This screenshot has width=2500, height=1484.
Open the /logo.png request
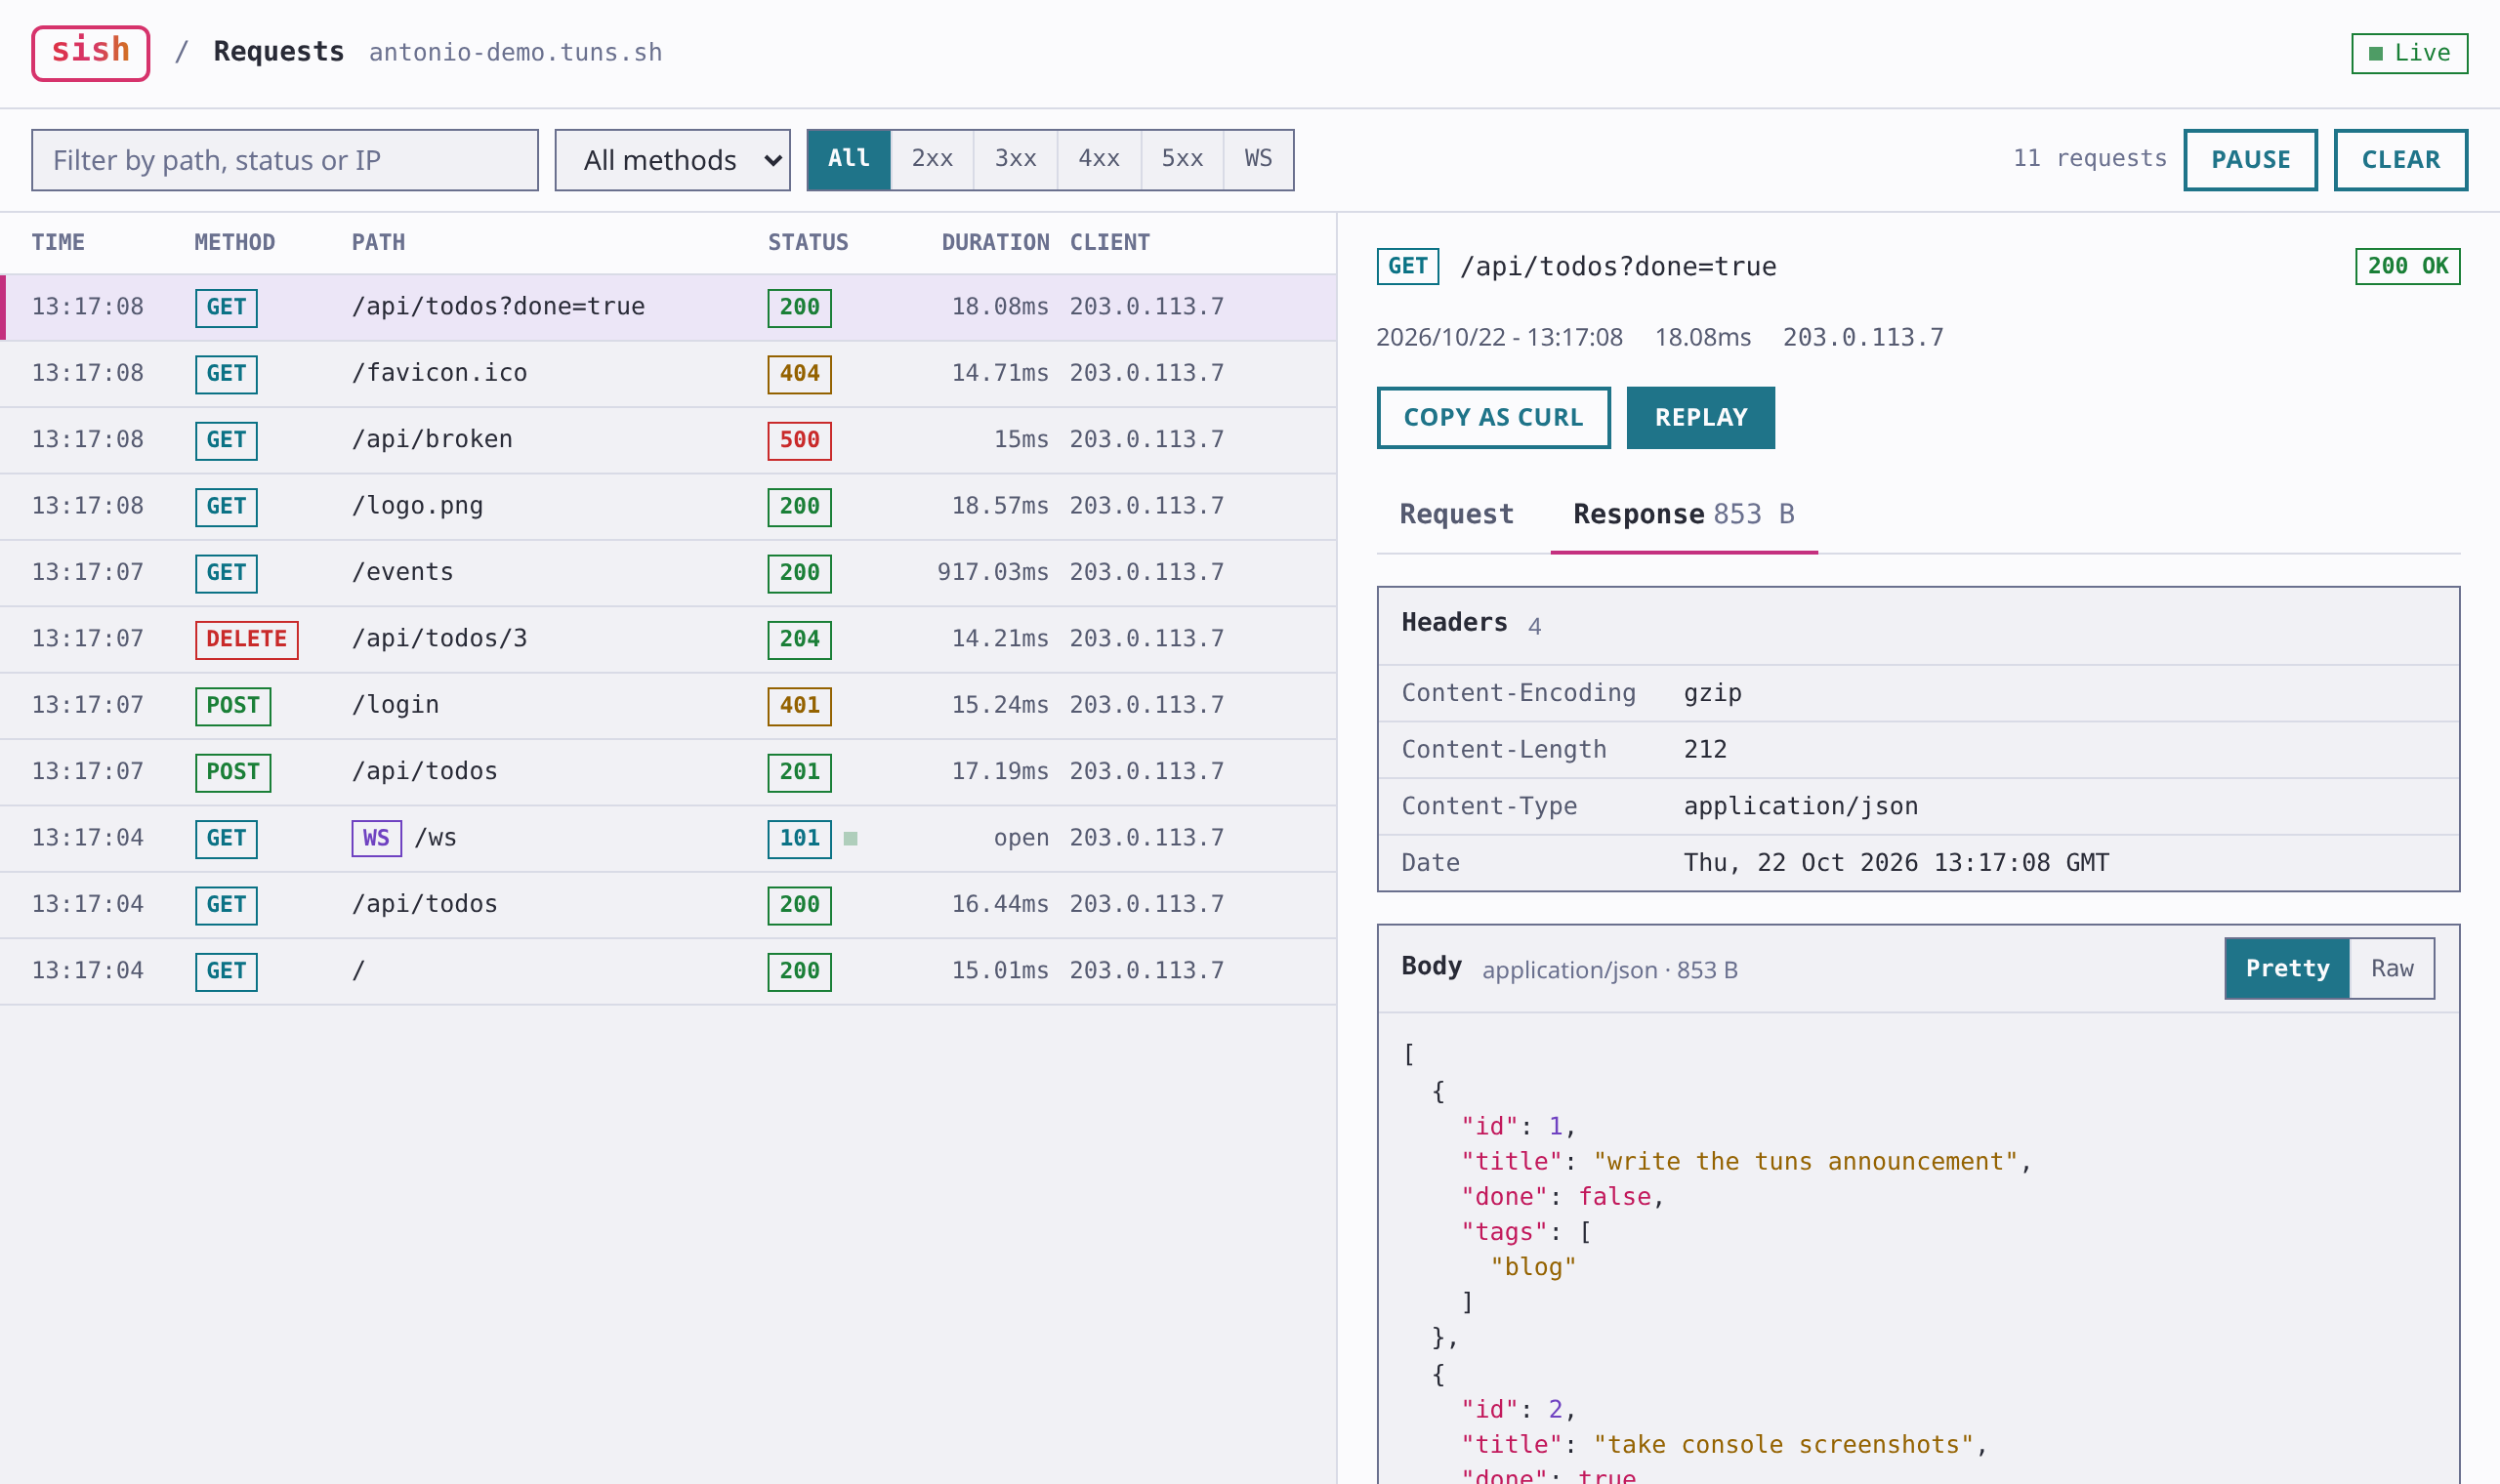(668, 507)
